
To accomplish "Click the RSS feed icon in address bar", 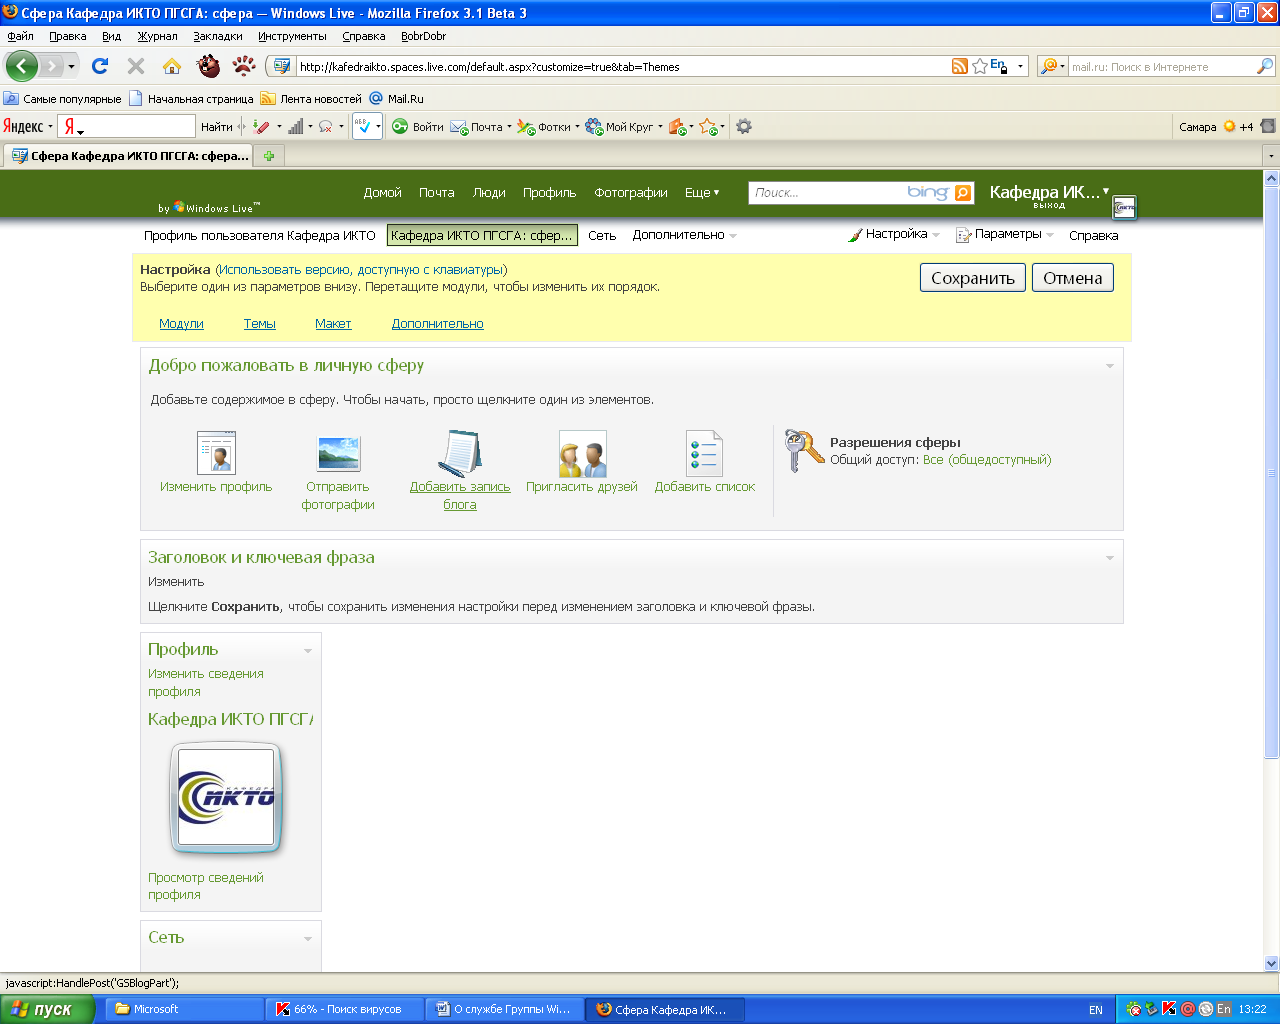I will tap(960, 66).
